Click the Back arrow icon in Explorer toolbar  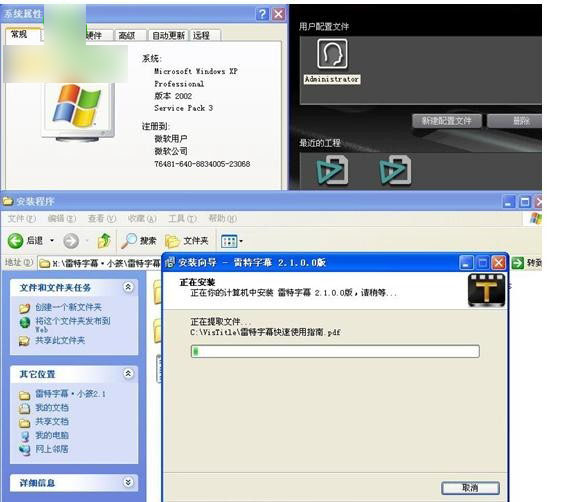pyautogui.click(x=15, y=241)
